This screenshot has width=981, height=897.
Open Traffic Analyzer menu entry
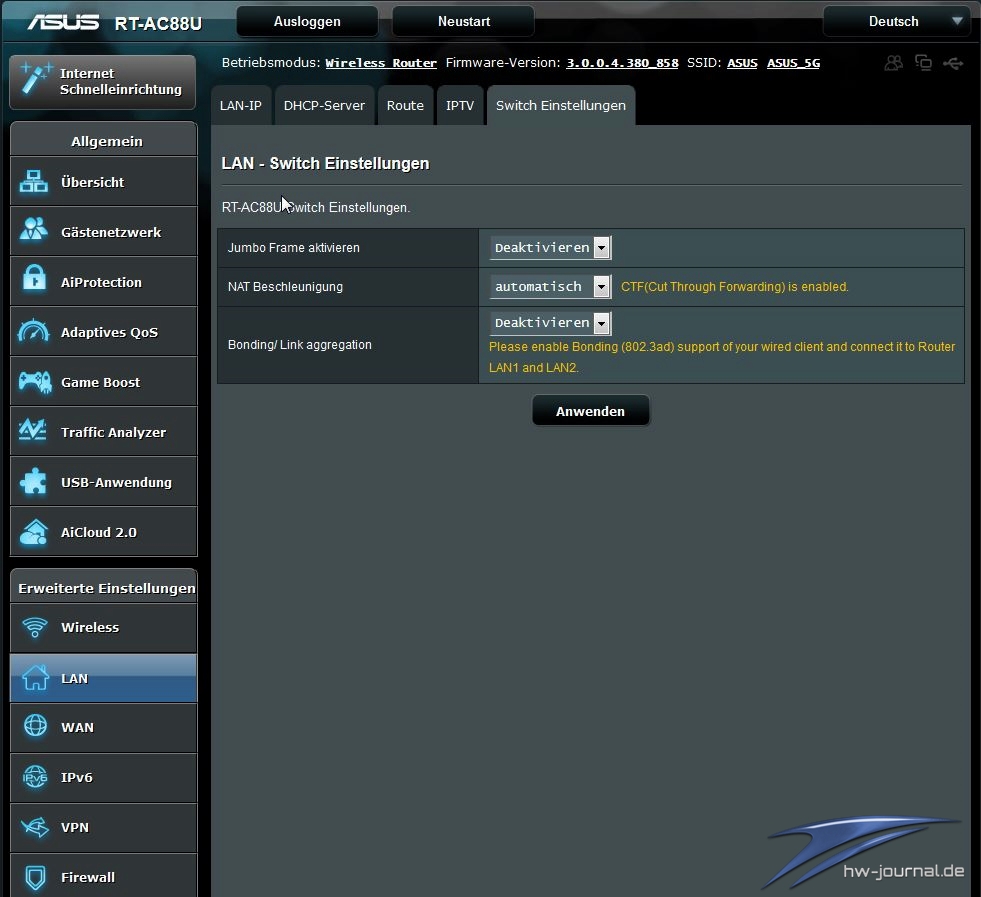coord(104,432)
